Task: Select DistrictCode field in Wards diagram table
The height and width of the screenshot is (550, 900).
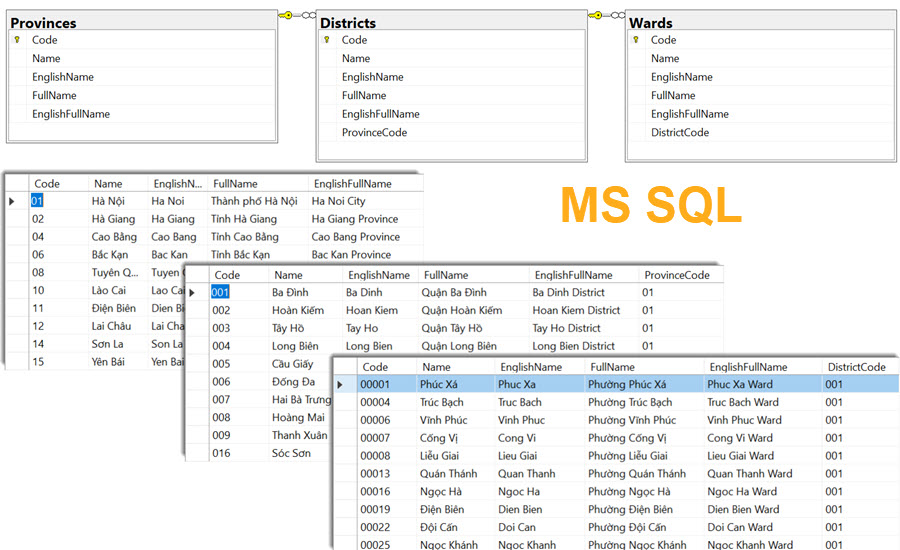Action: (x=679, y=132)
